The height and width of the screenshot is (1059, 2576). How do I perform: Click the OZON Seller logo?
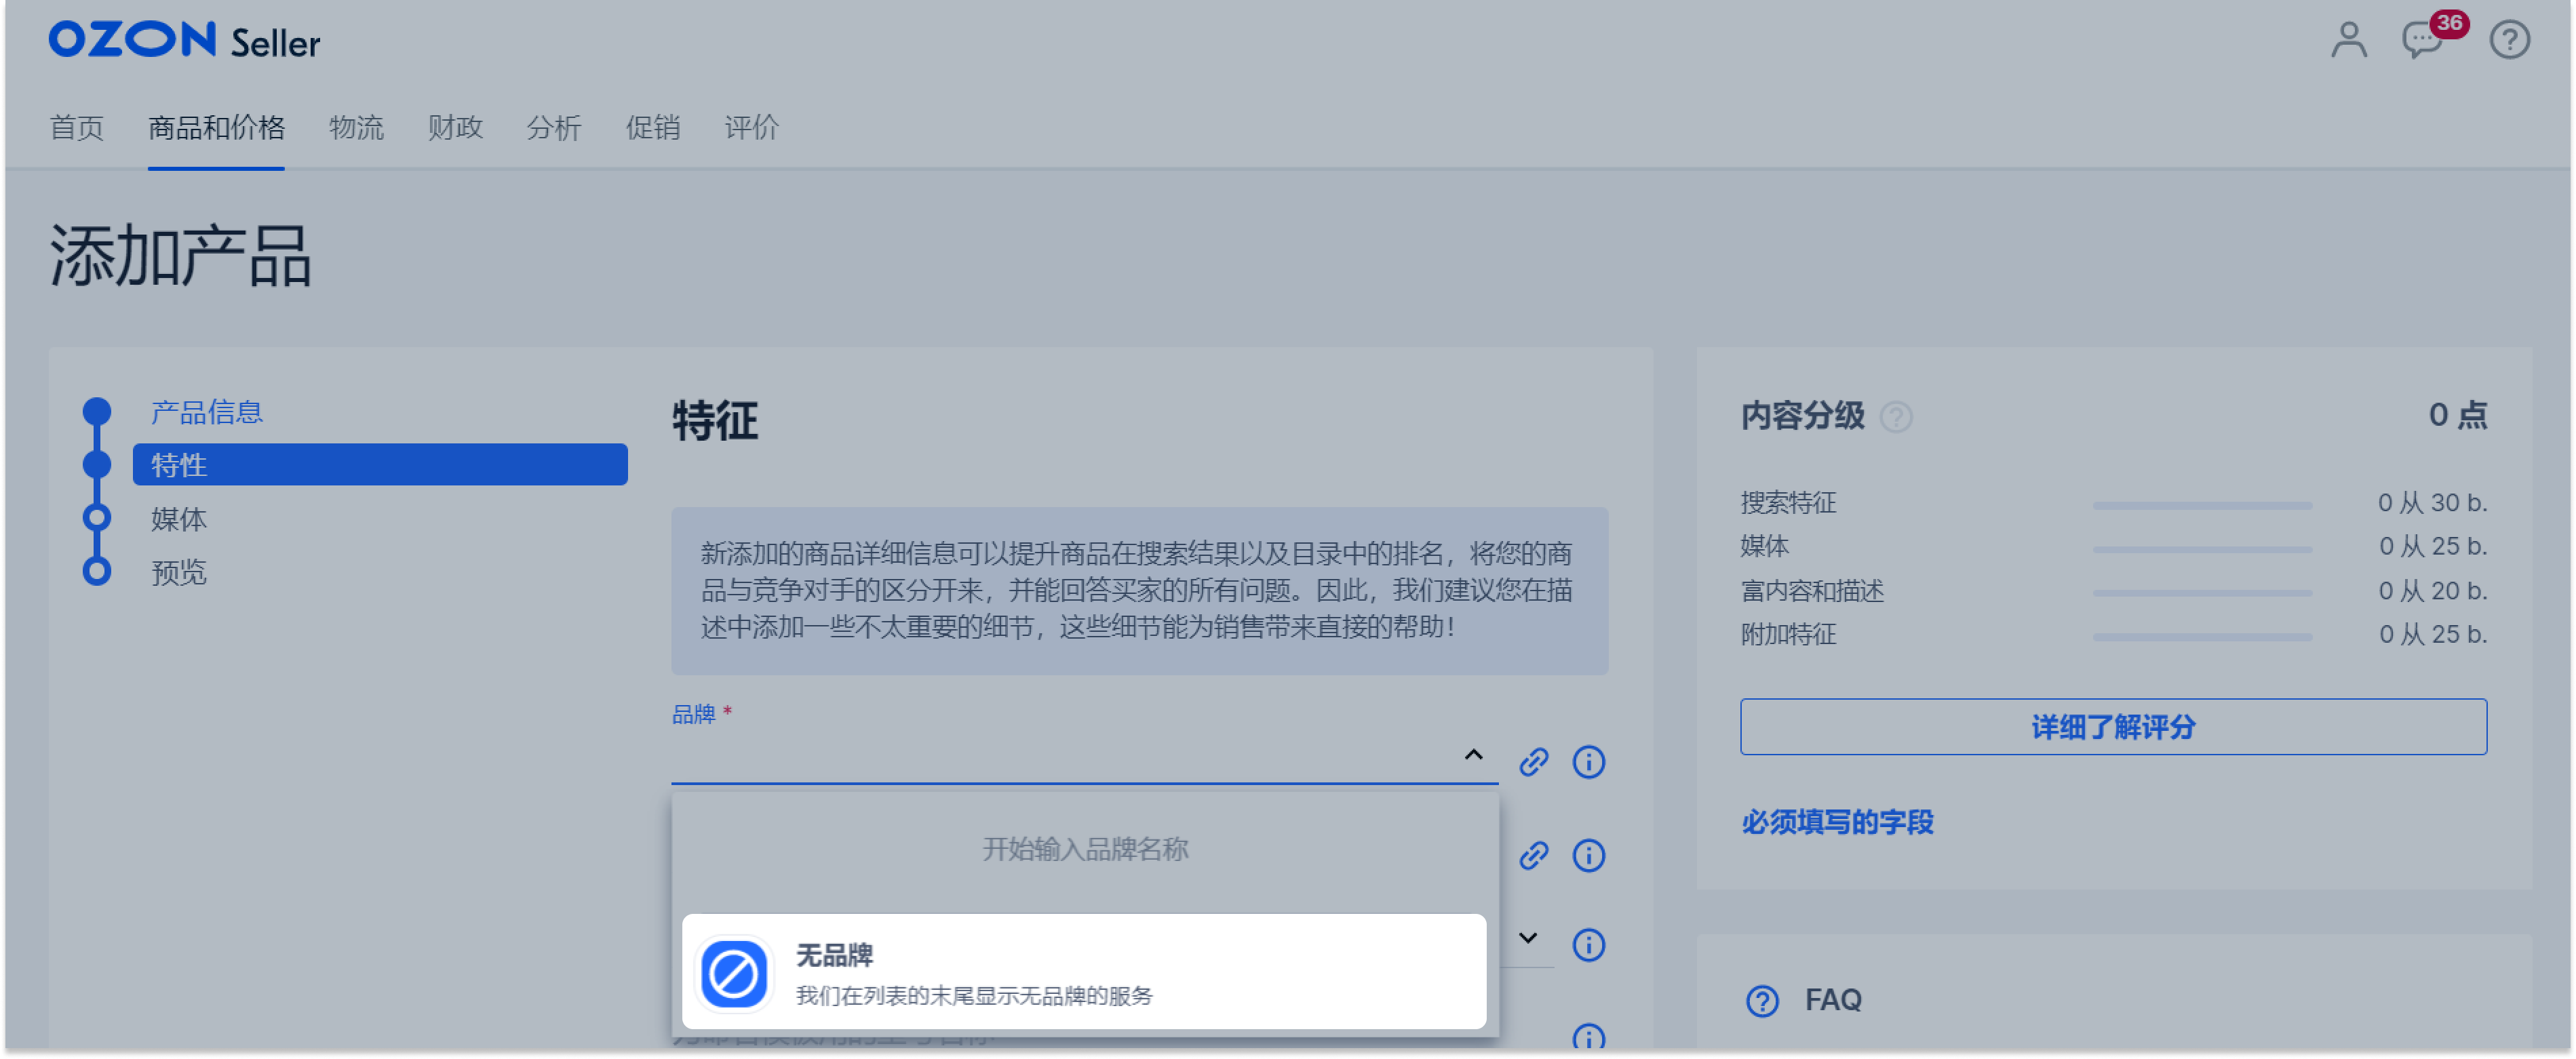click(184, 41)
